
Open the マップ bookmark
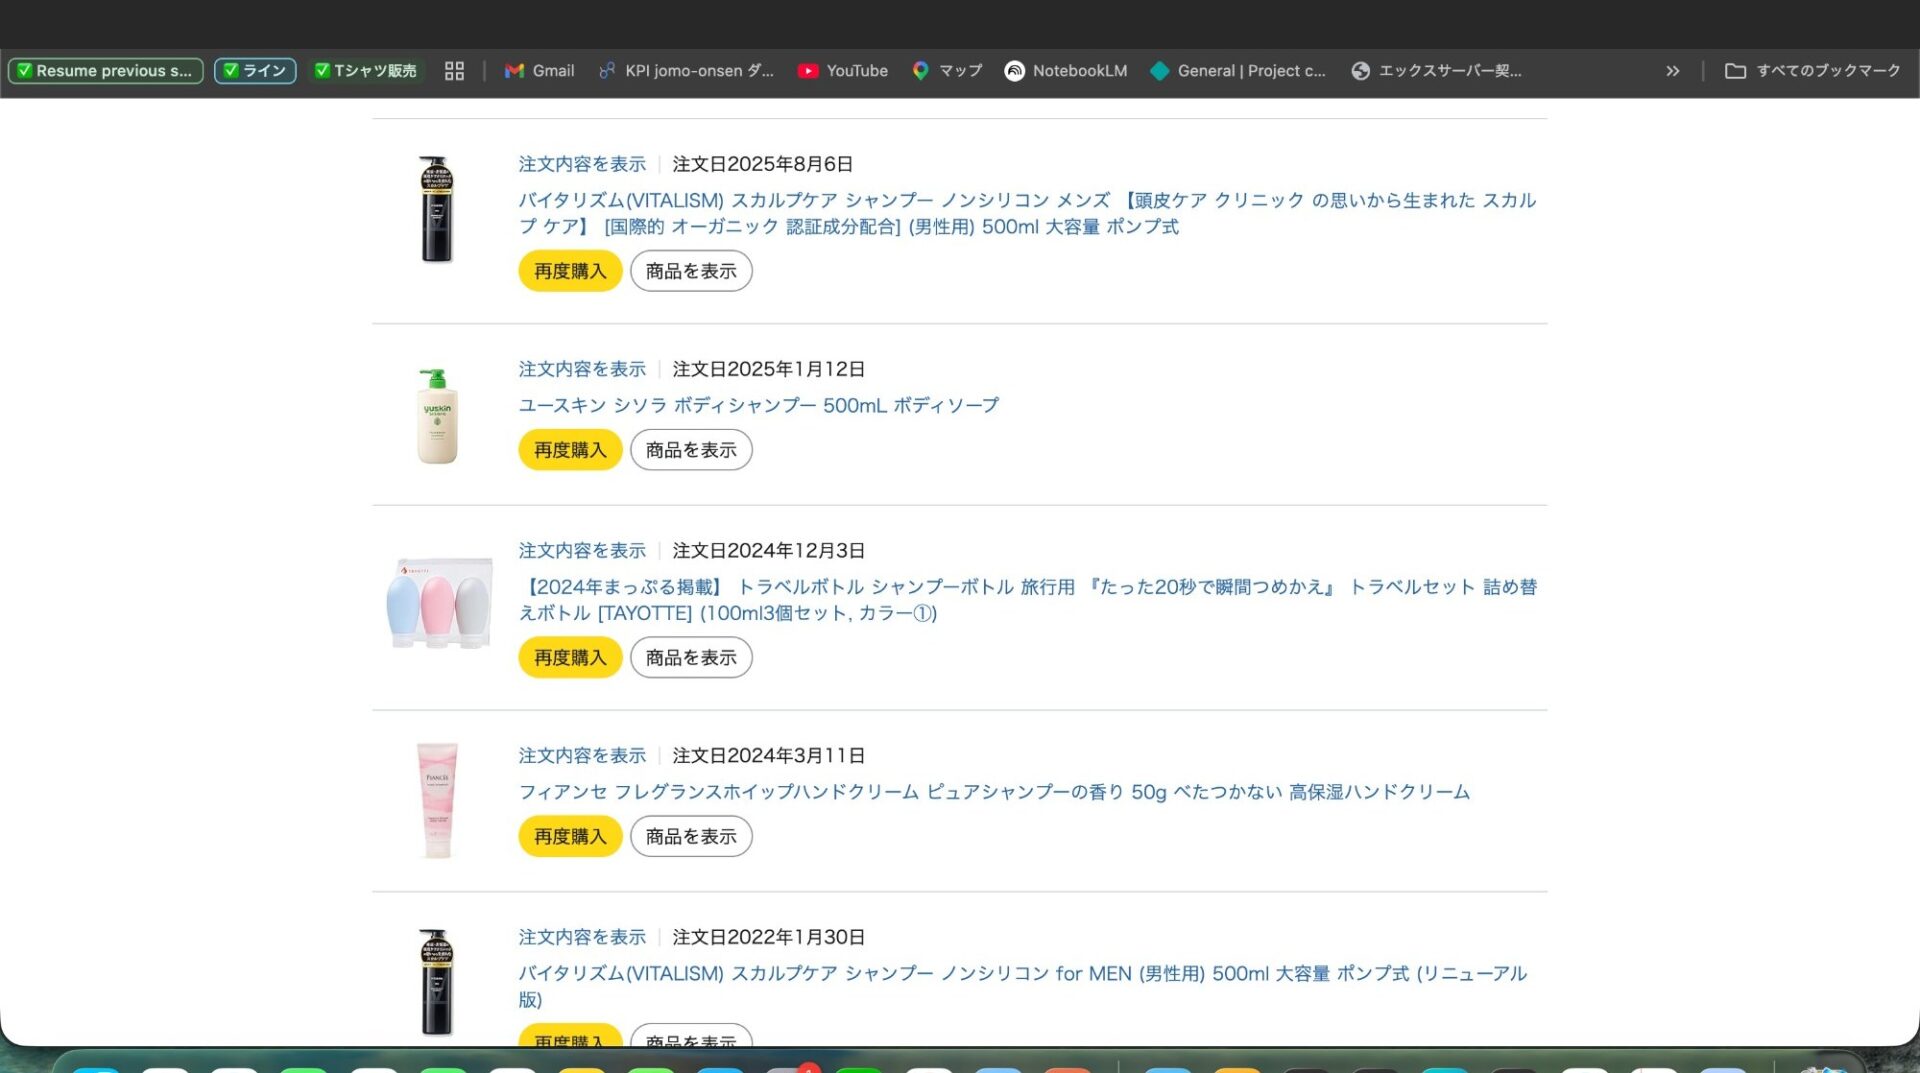pyautogui.click(x=946, y=71)
